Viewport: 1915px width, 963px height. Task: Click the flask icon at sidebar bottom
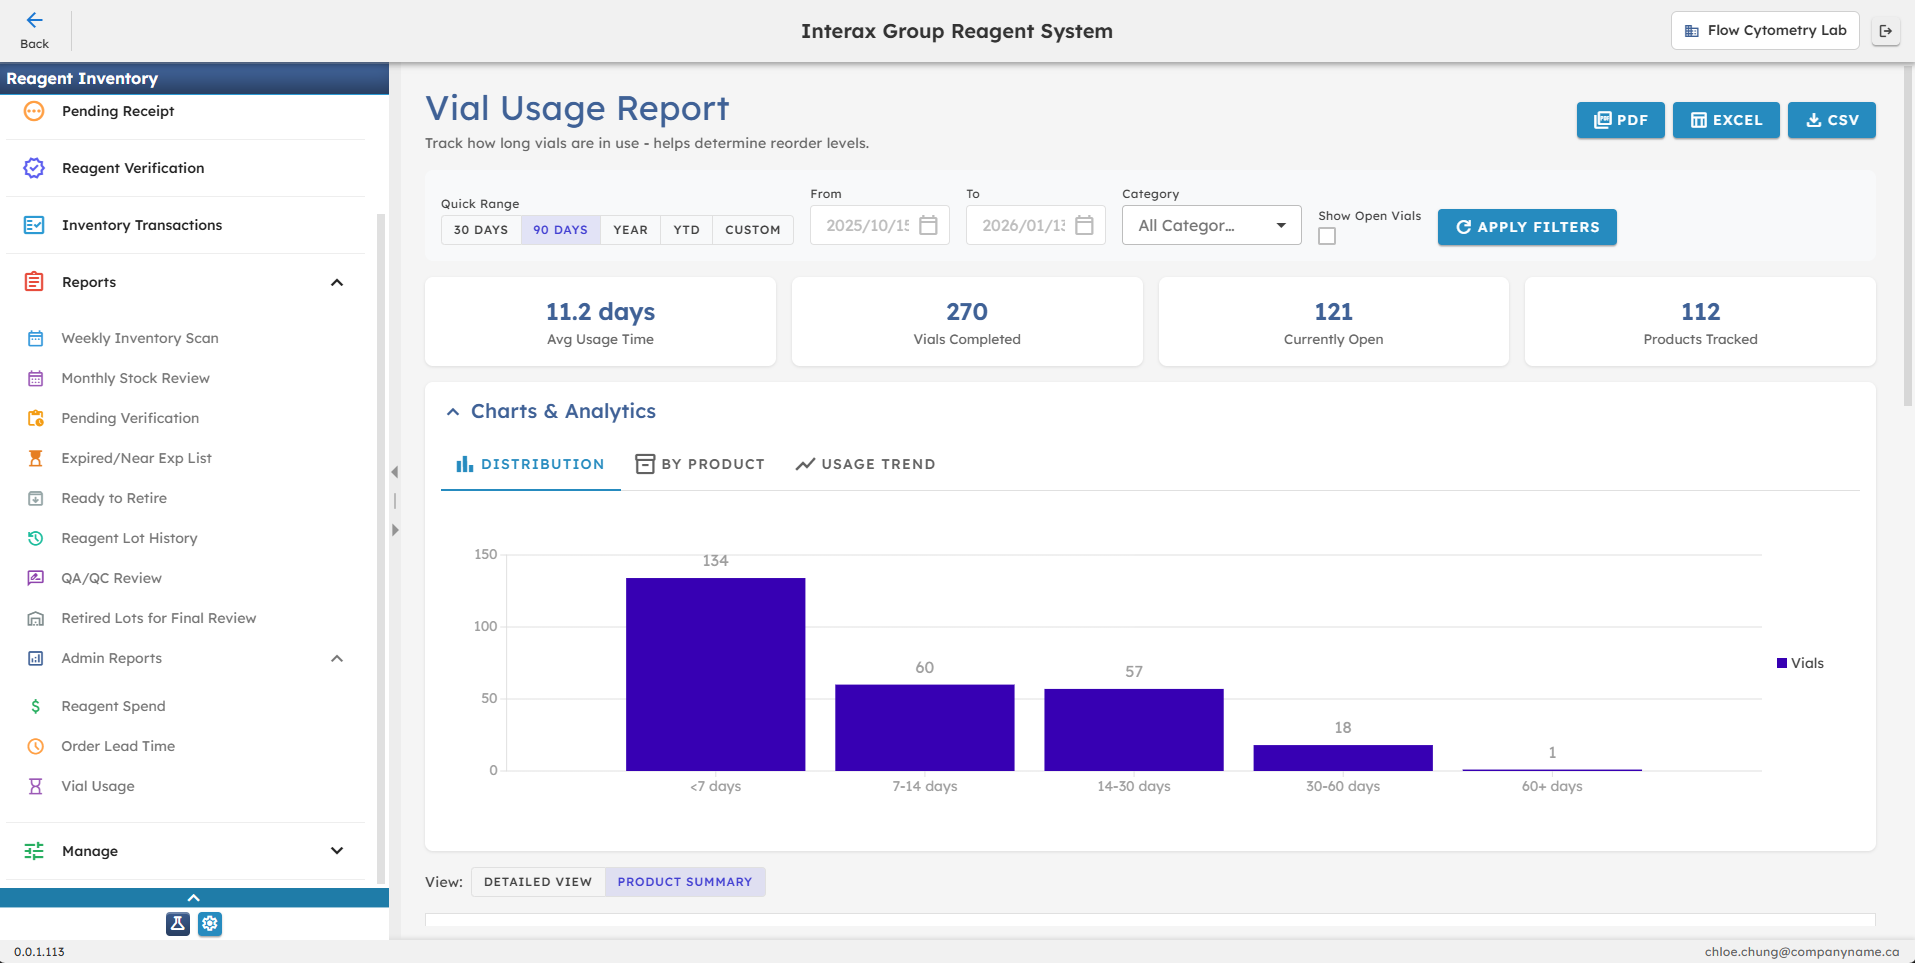pyautogui.click(x=177, y=924)
